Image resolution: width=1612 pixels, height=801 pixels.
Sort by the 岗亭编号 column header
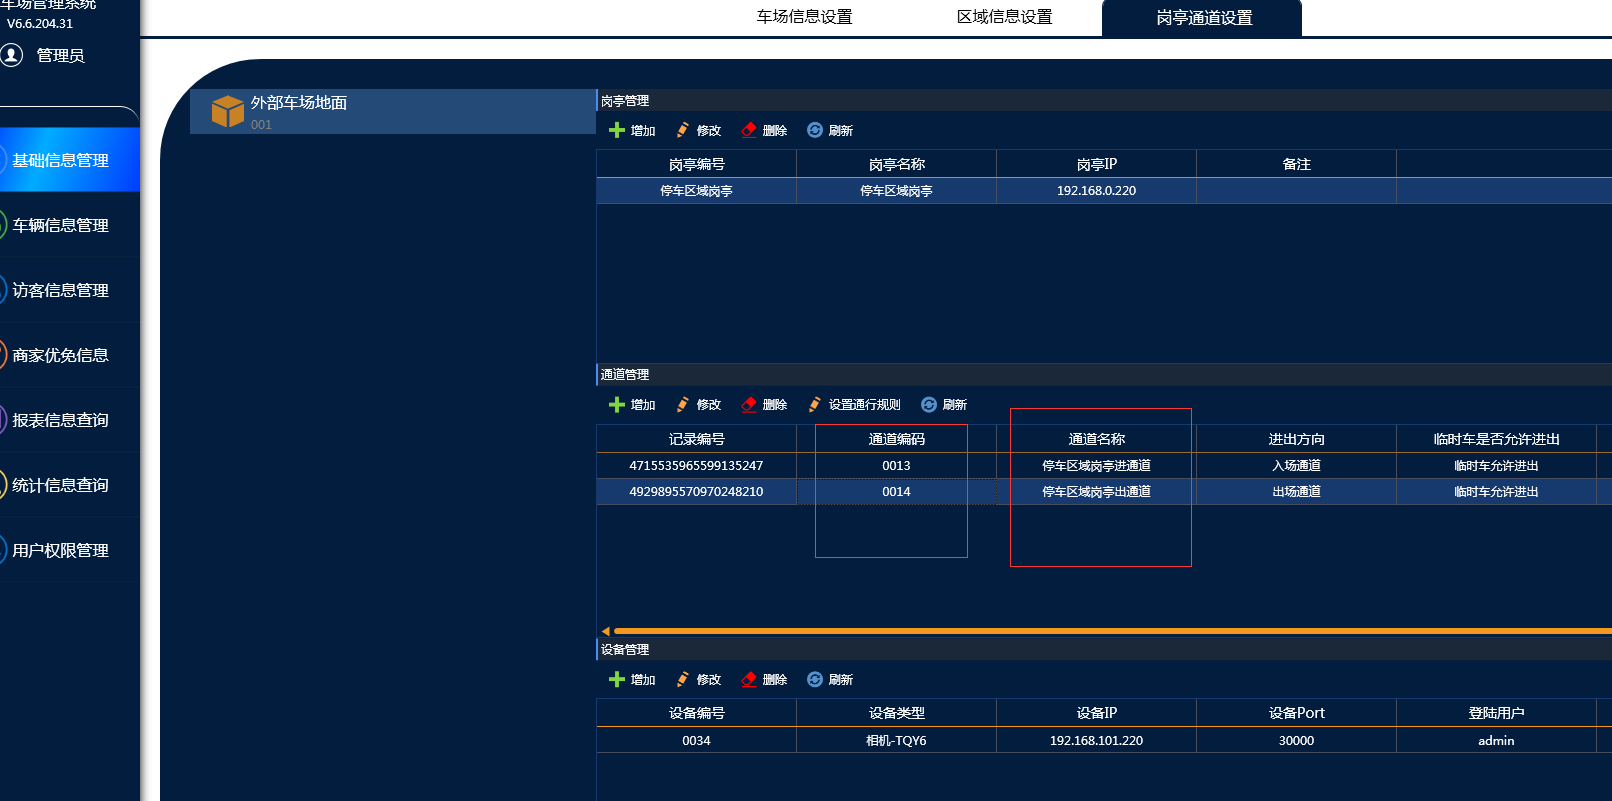pos(697,164)
